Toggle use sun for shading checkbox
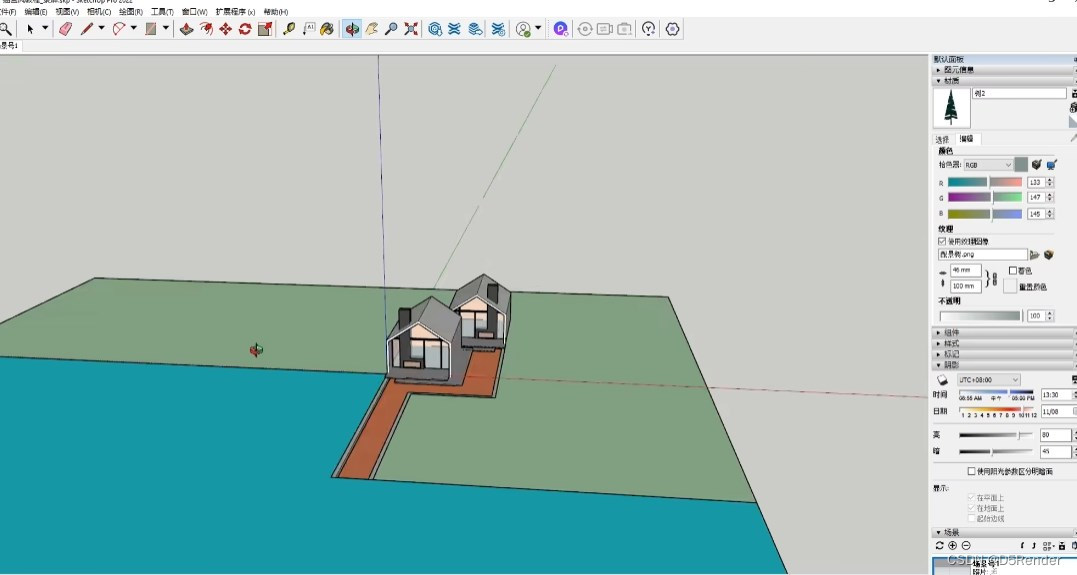 click(x=971, y=471)
